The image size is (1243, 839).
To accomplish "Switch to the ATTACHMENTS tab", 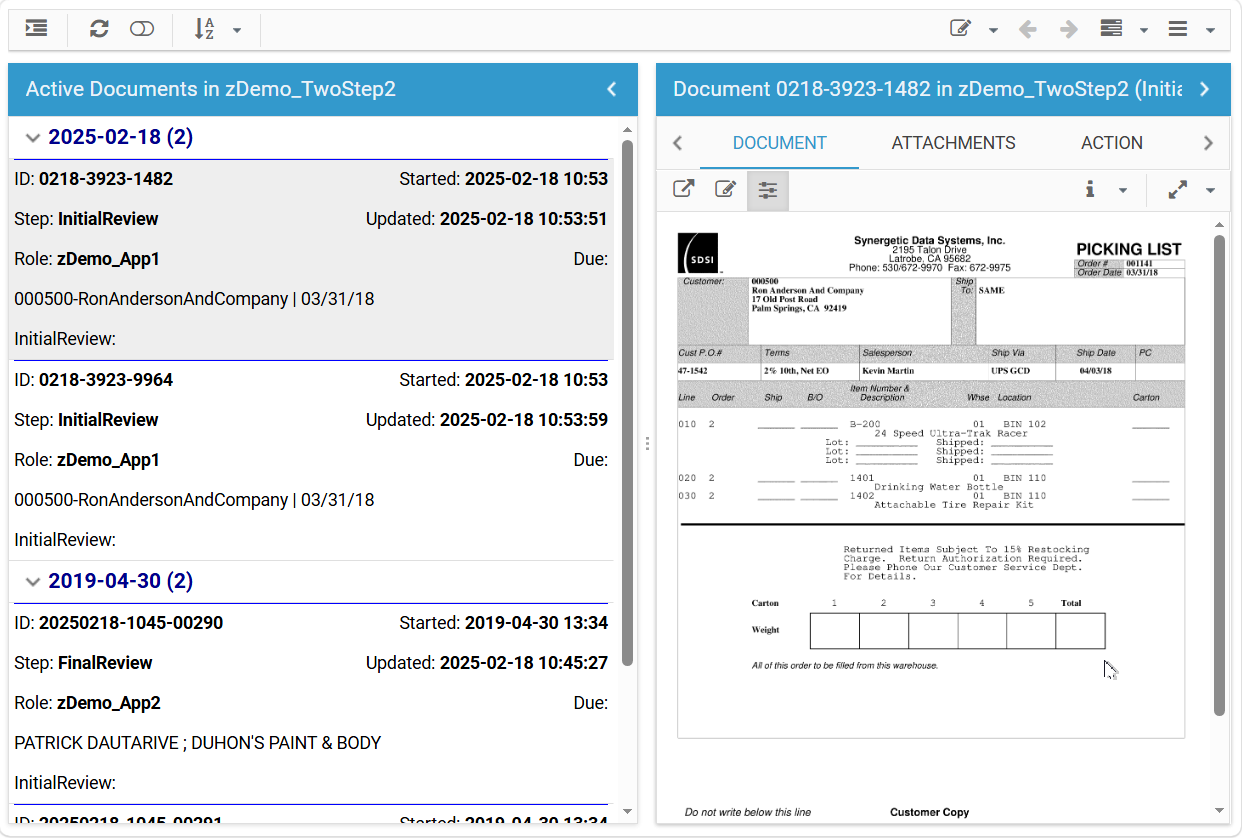I will 954,143.
